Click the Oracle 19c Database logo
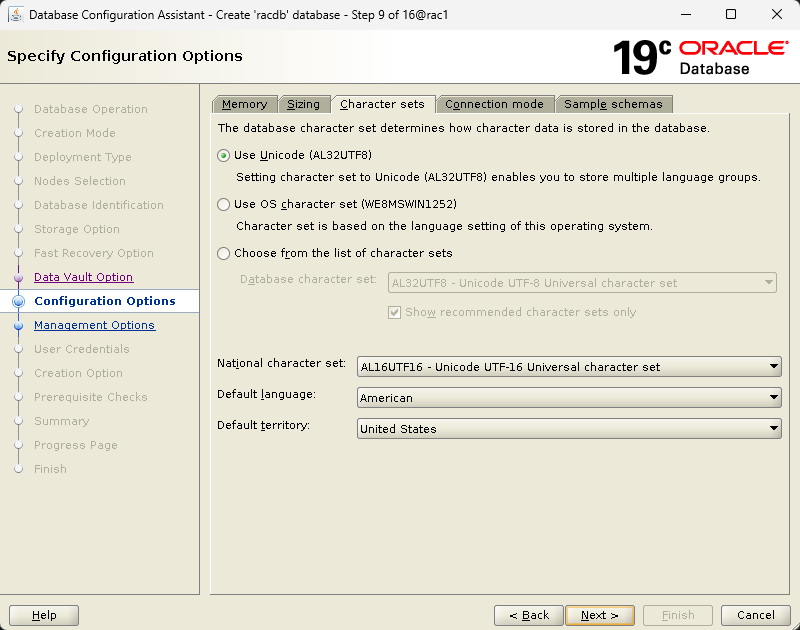 pos(700,57)
